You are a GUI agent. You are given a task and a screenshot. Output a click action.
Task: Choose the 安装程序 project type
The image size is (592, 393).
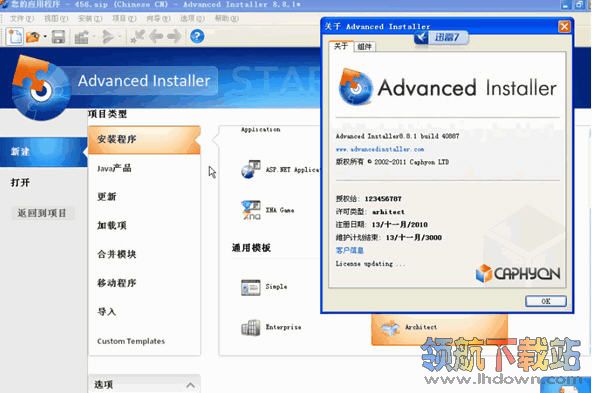pyautogui.click(x=144, y=139)
